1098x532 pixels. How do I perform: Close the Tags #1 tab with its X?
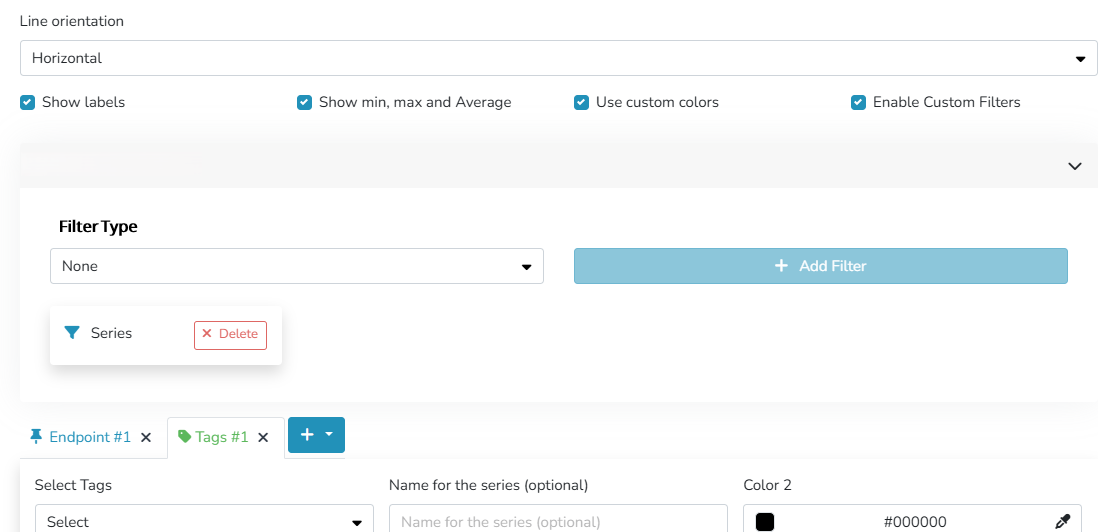pos(263,437)
